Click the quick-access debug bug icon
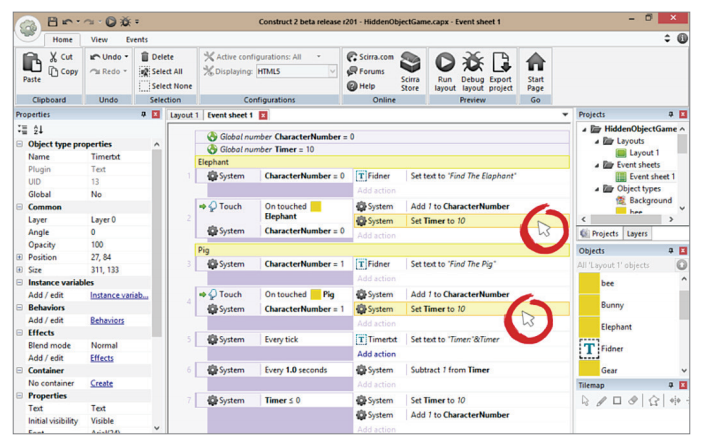This screenshot has width=703, height=448. coord(125,22)
